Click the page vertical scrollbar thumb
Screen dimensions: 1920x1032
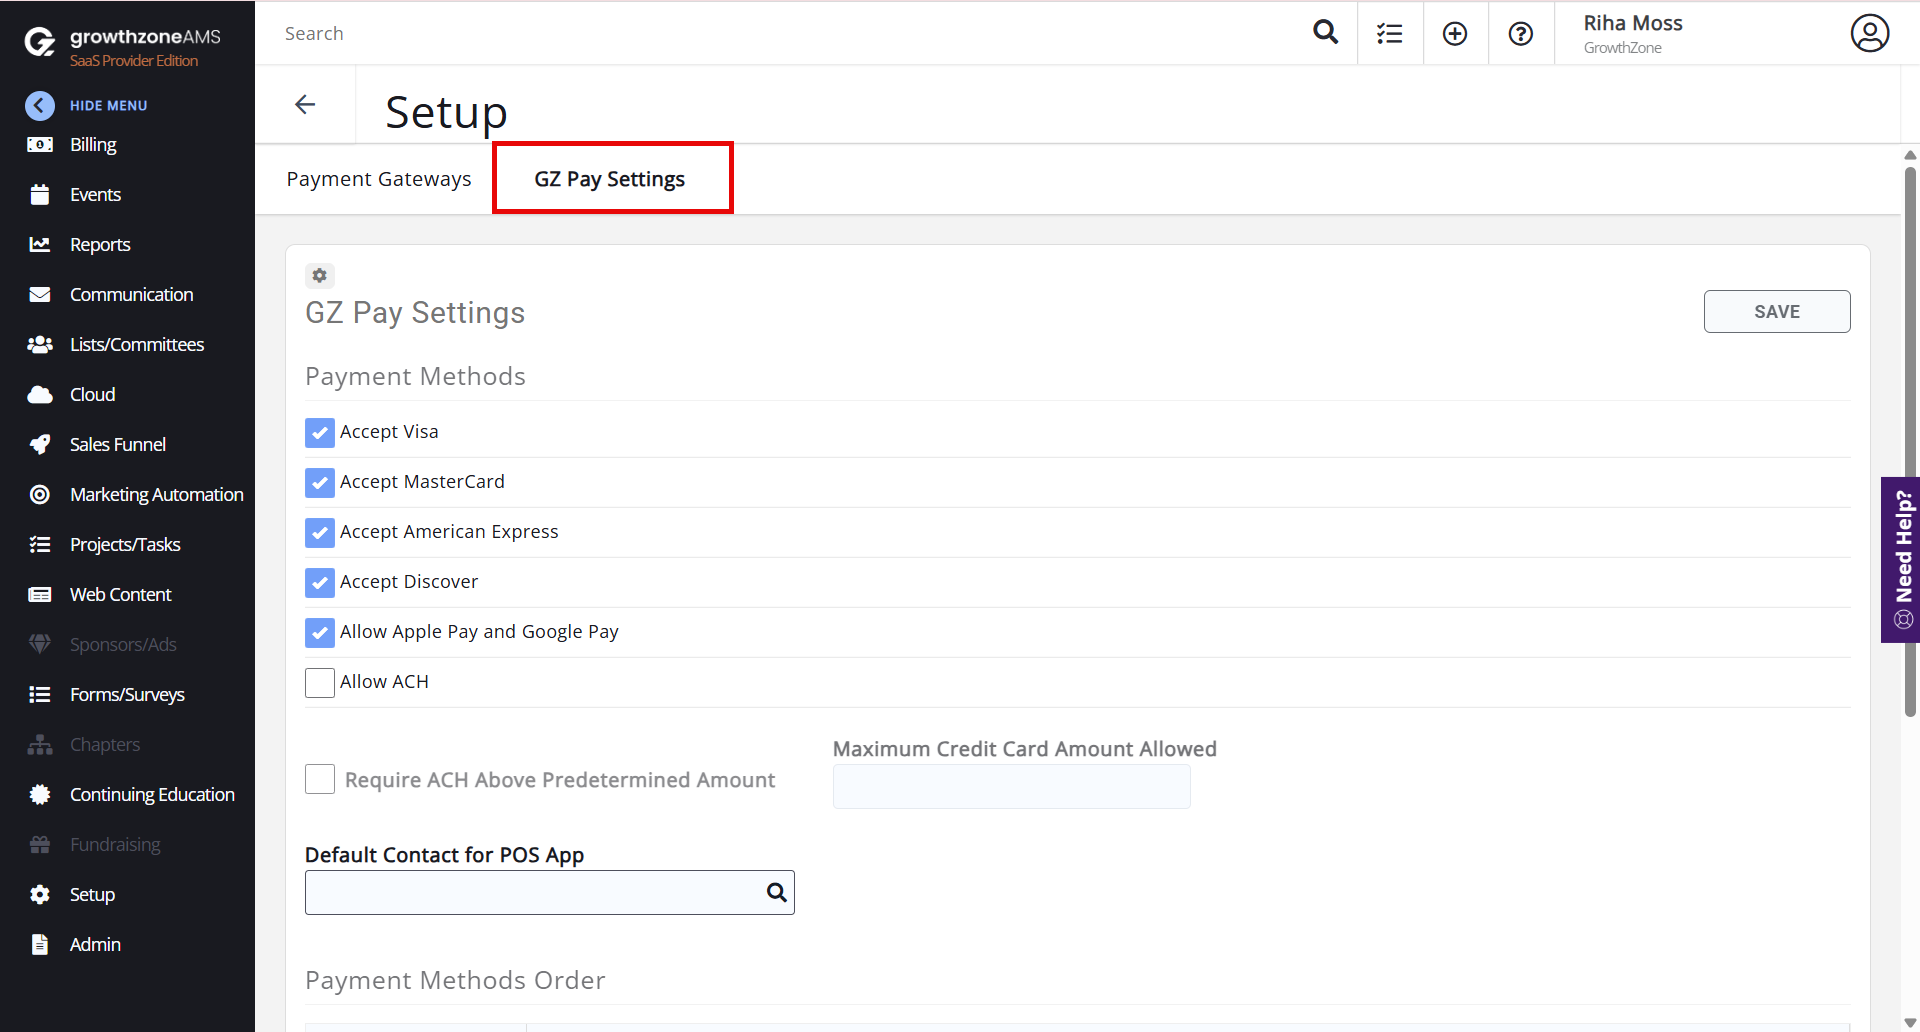tap(1910, 442)
